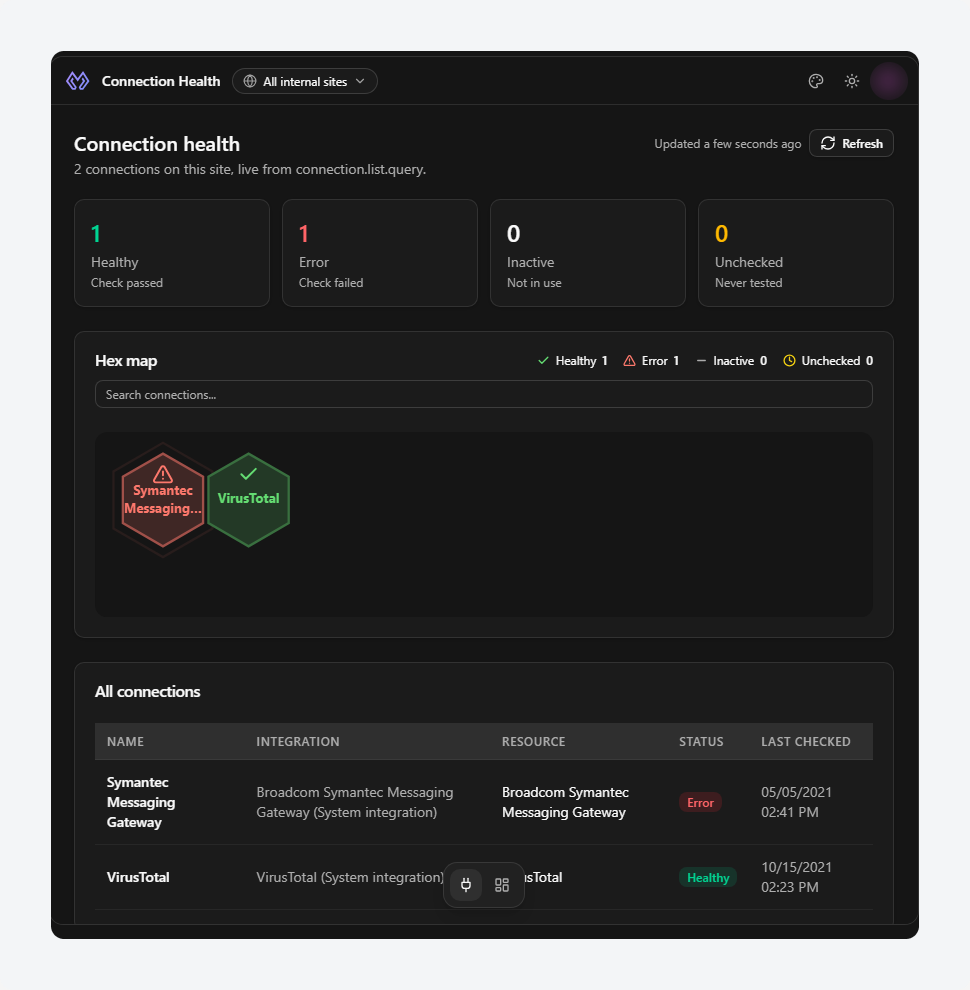Expand the All internal sites dropdown
Image resolution: width=970 pixels, height=990 pixels.
tap(305, 81)
